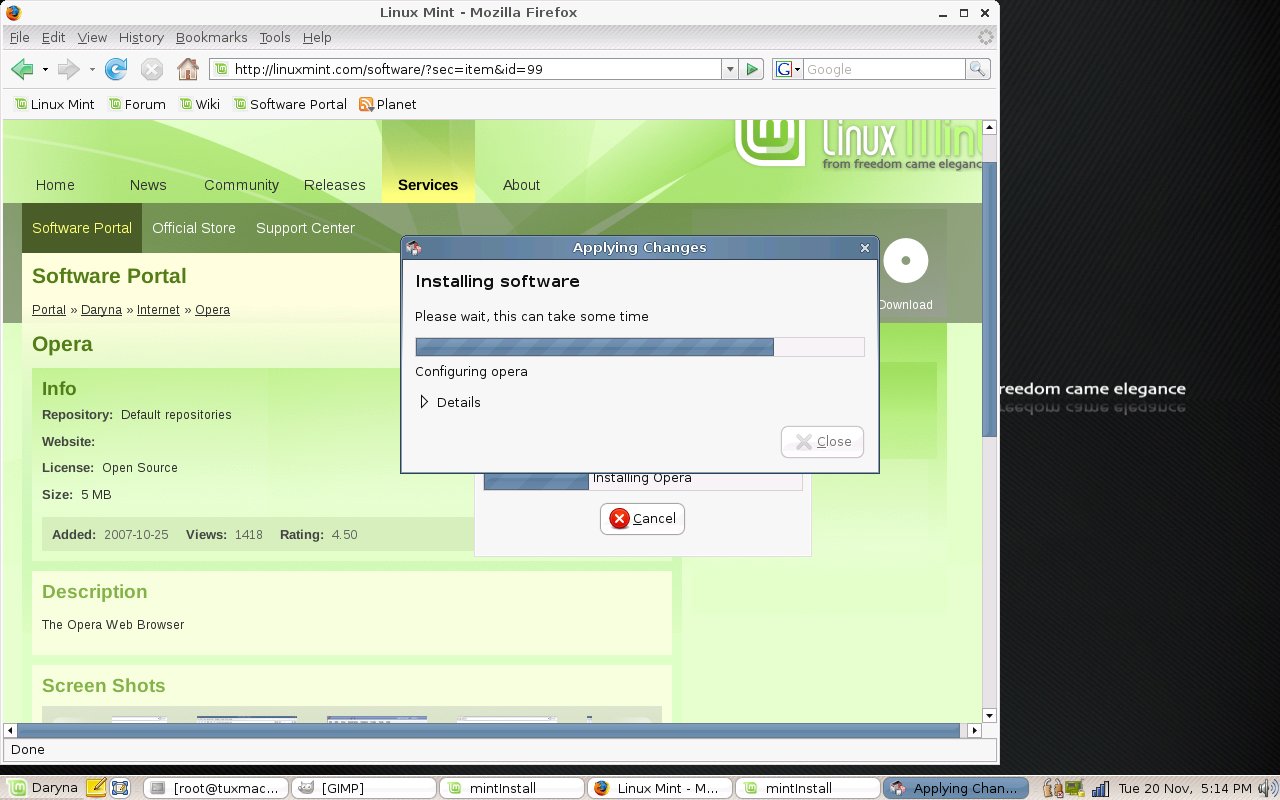Go to the Home page icon
Image resolution: width=1280 pixels, height=800 pixels.
coord(187,69)
